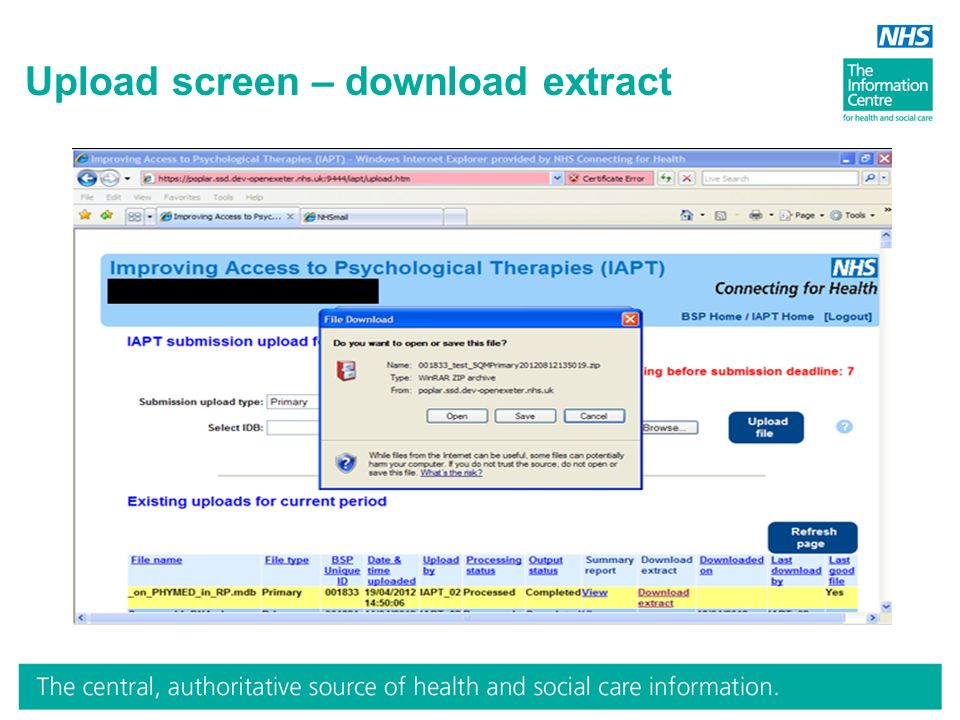Viewport: 960px width, 720px height.
Task: Sort by Last good file header
Action: tap(841, 570)
